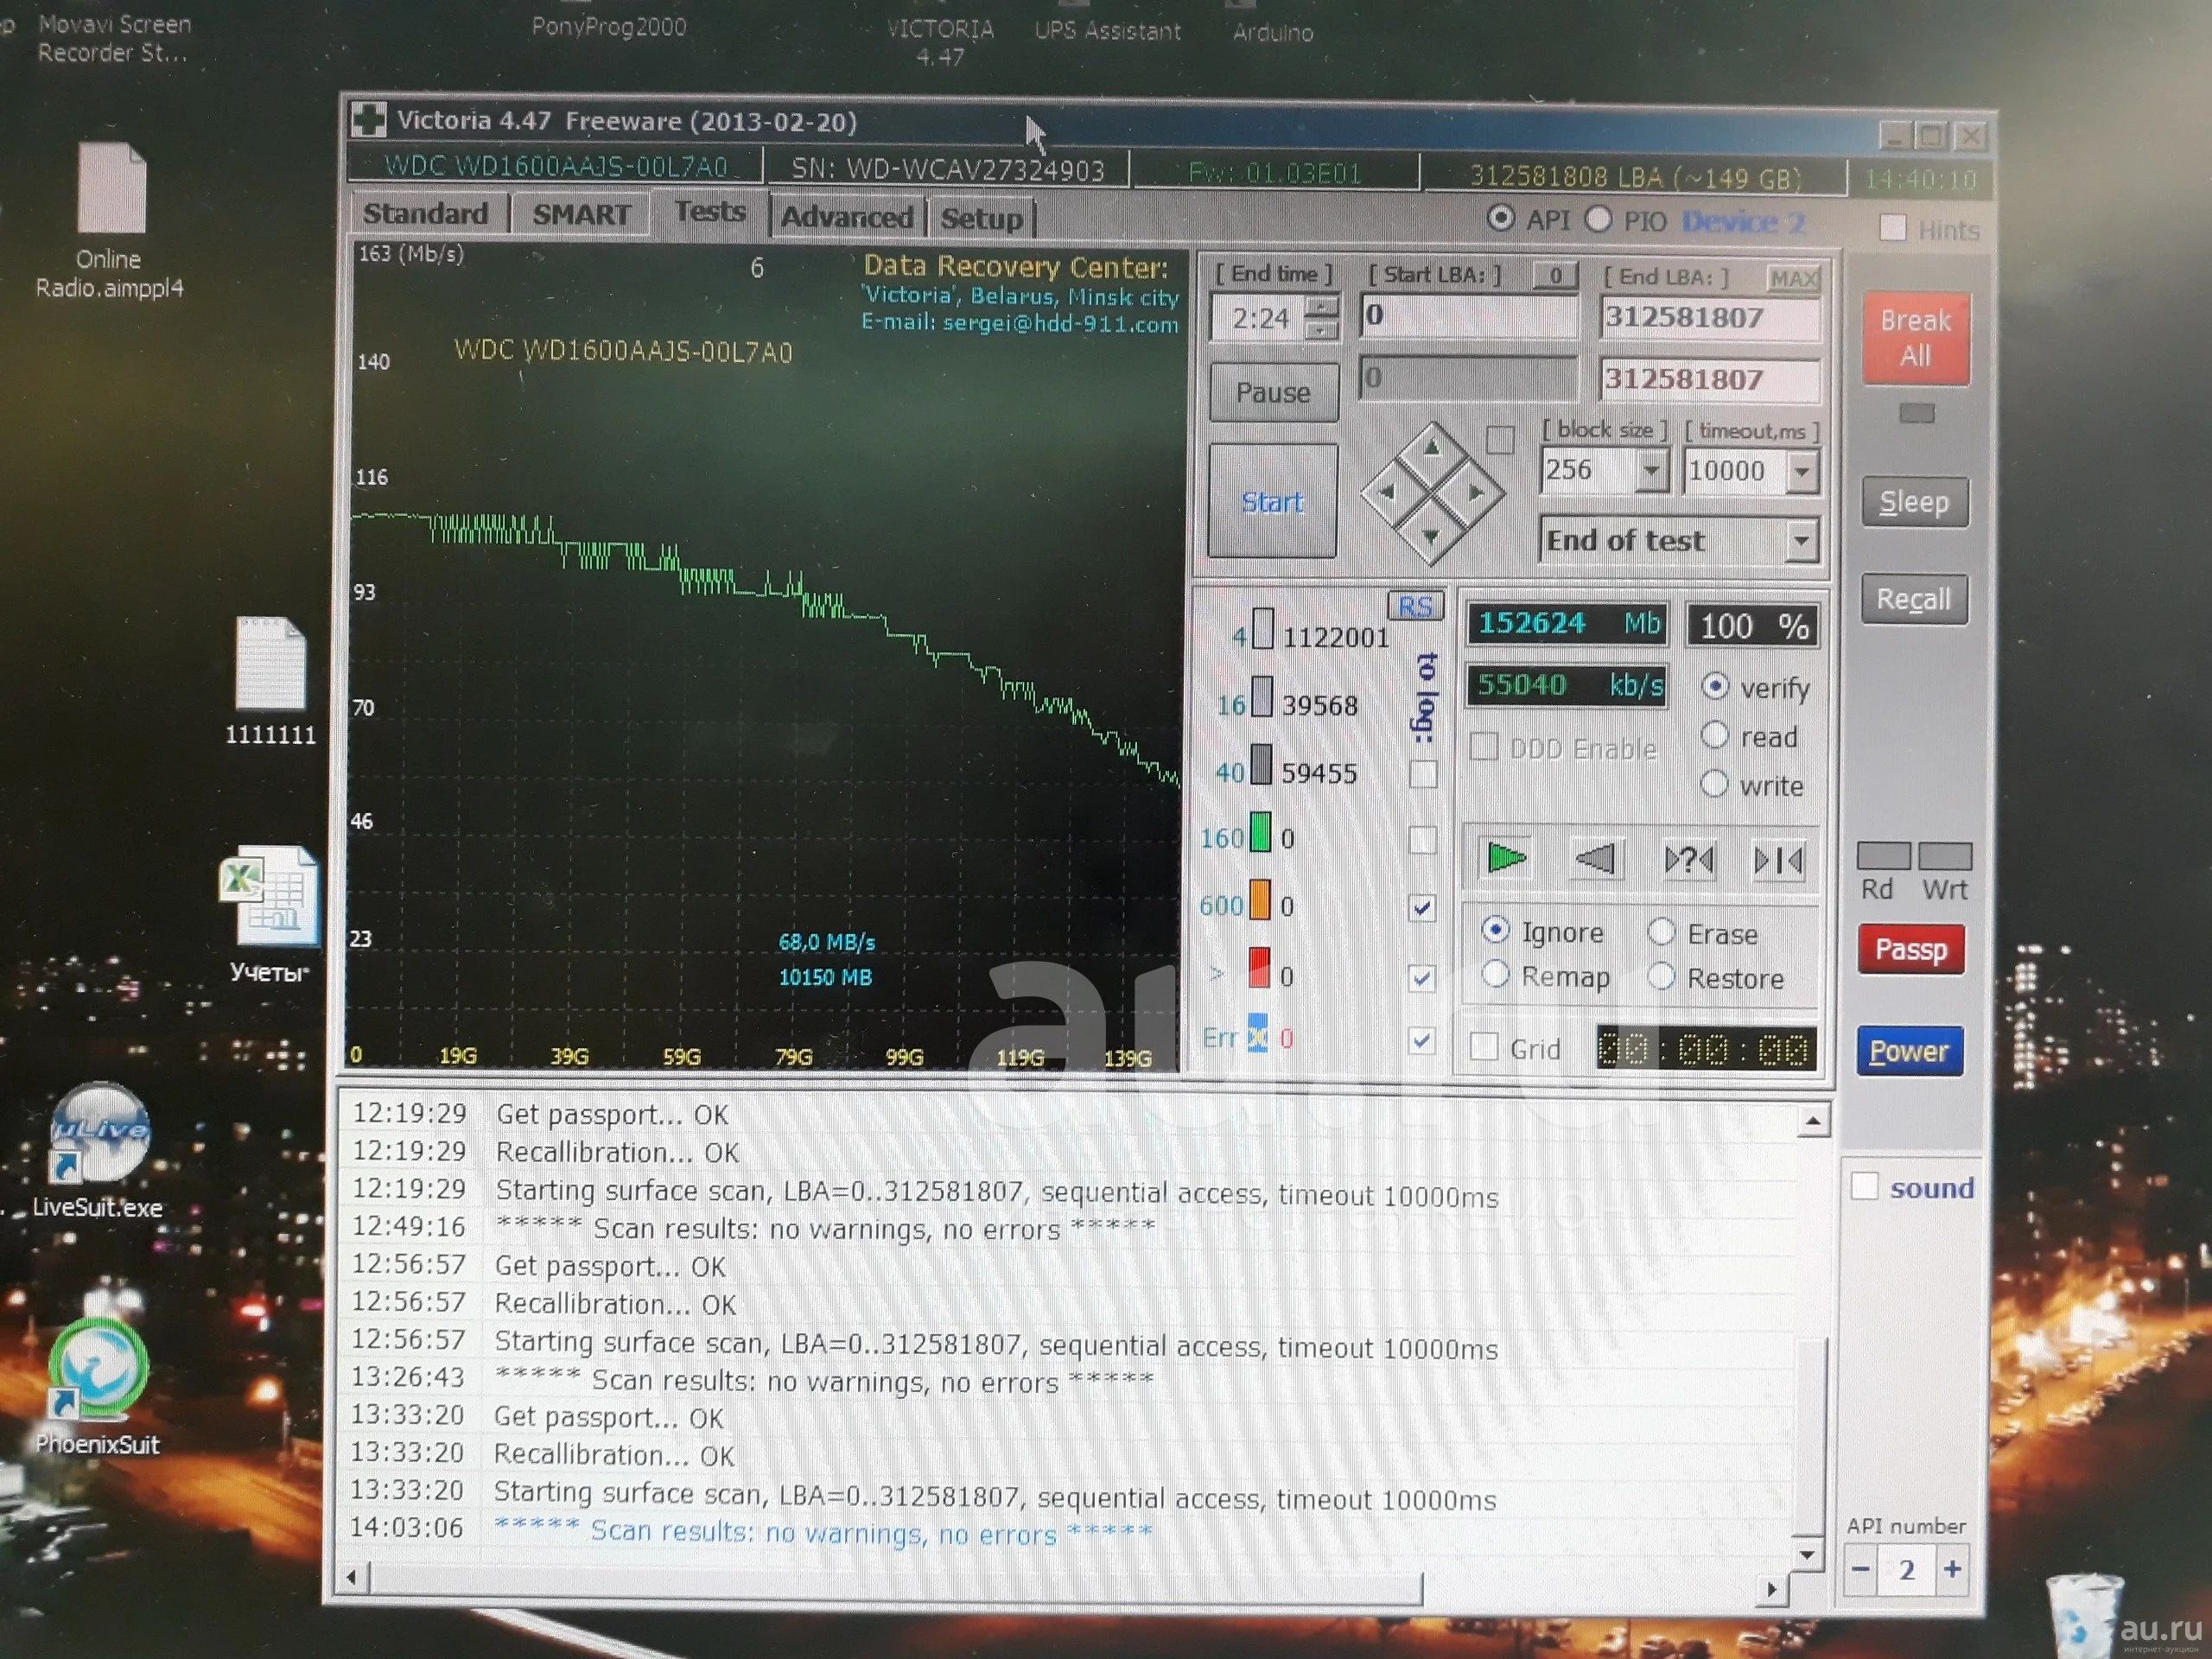2212x1659 pixels.
Task: Select the write test mode
Action: tap(1715, 784)
